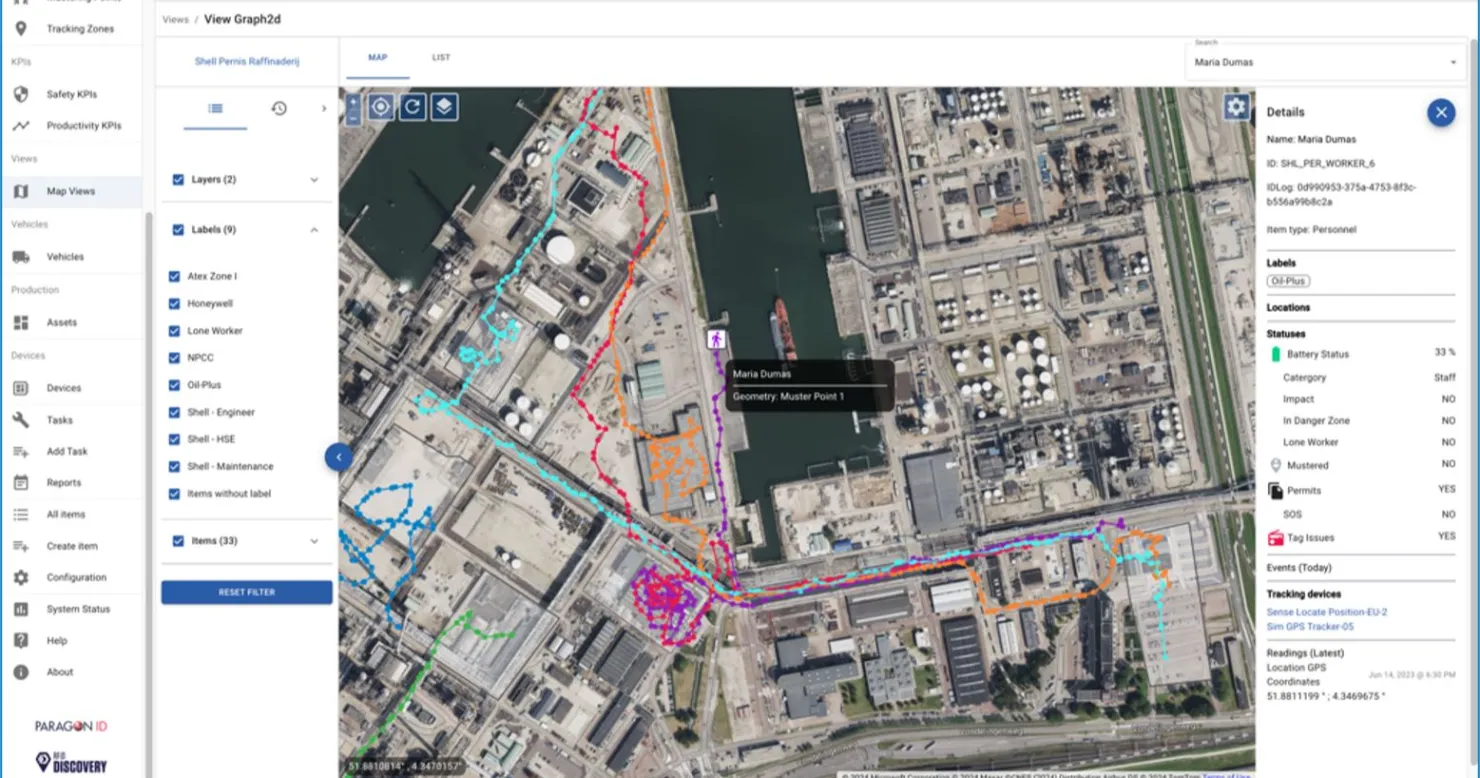Uncheck the NPCC label checkbox
1480x778 pixels.
coord(175,358)
